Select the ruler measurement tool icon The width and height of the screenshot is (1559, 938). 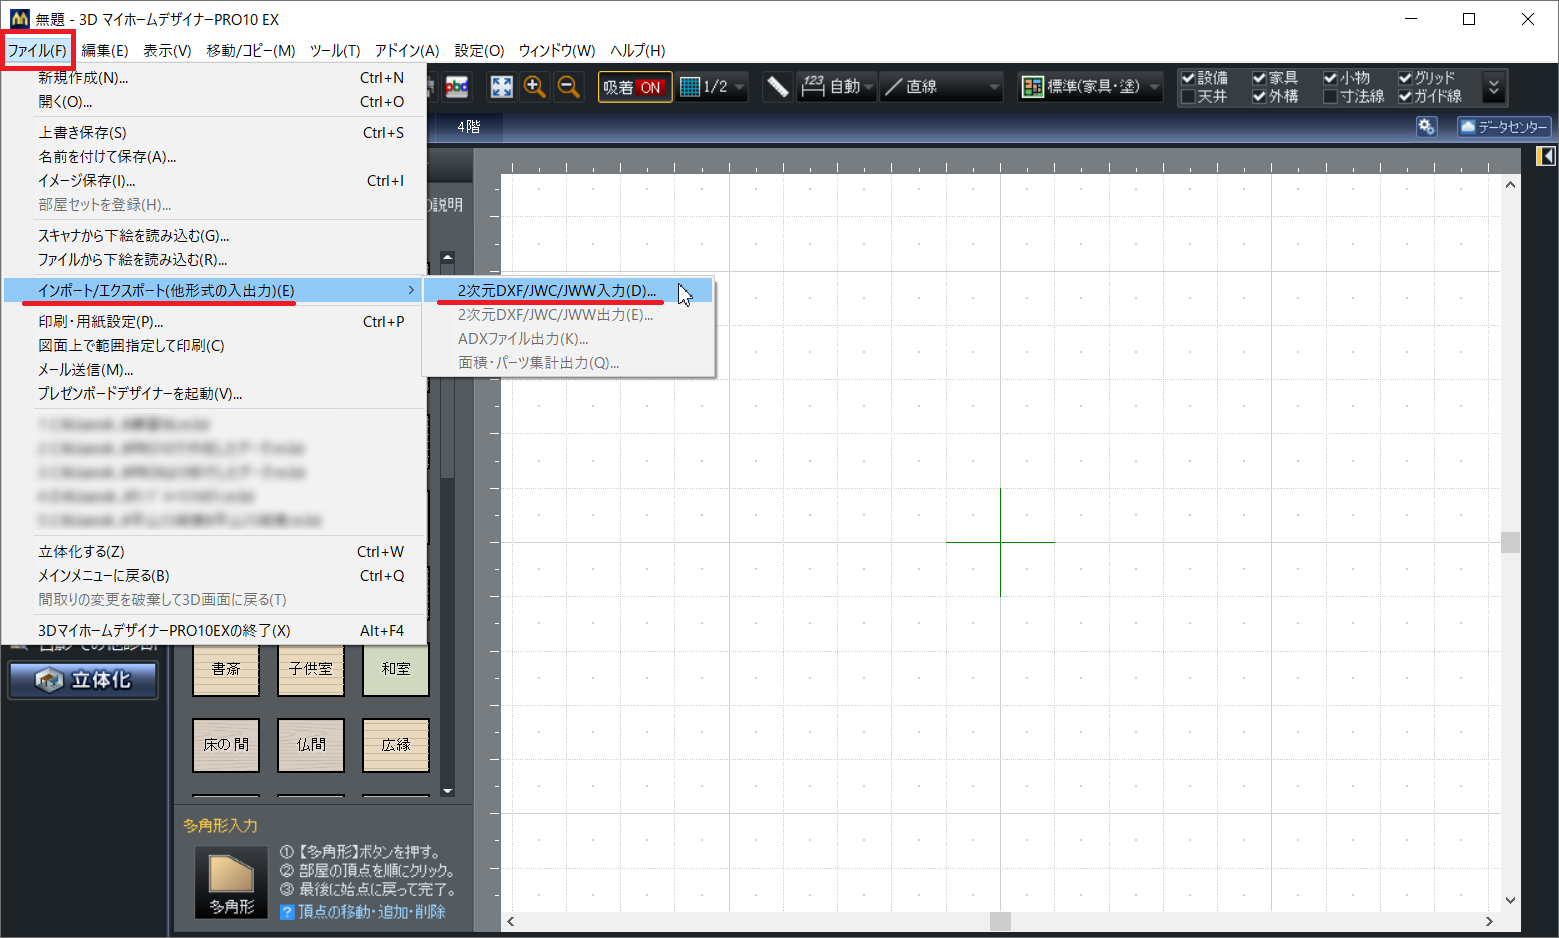click(777, 87)
